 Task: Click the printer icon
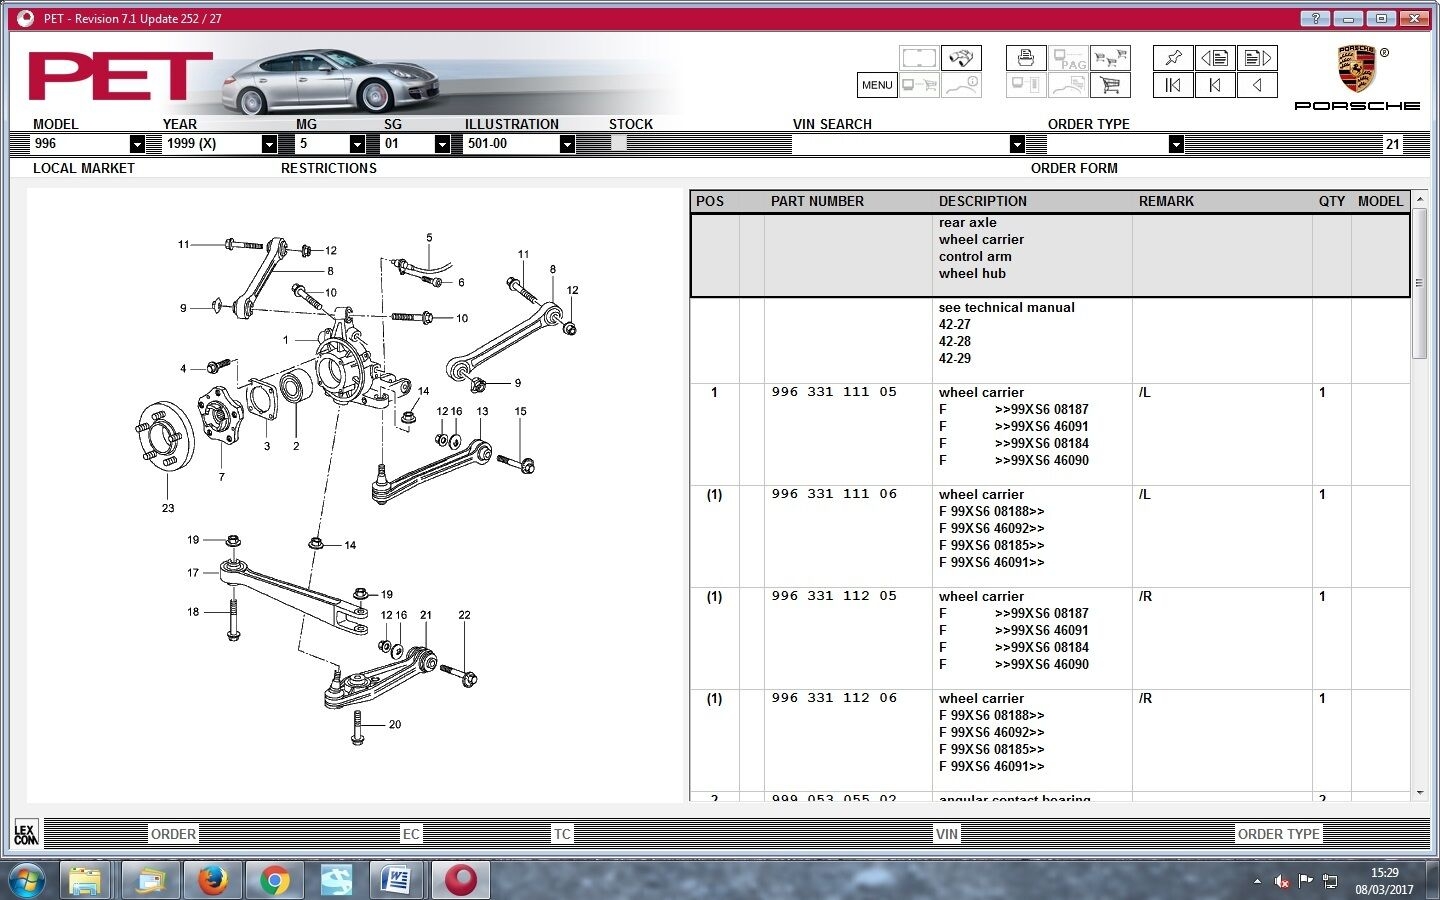coord(1026,58)
